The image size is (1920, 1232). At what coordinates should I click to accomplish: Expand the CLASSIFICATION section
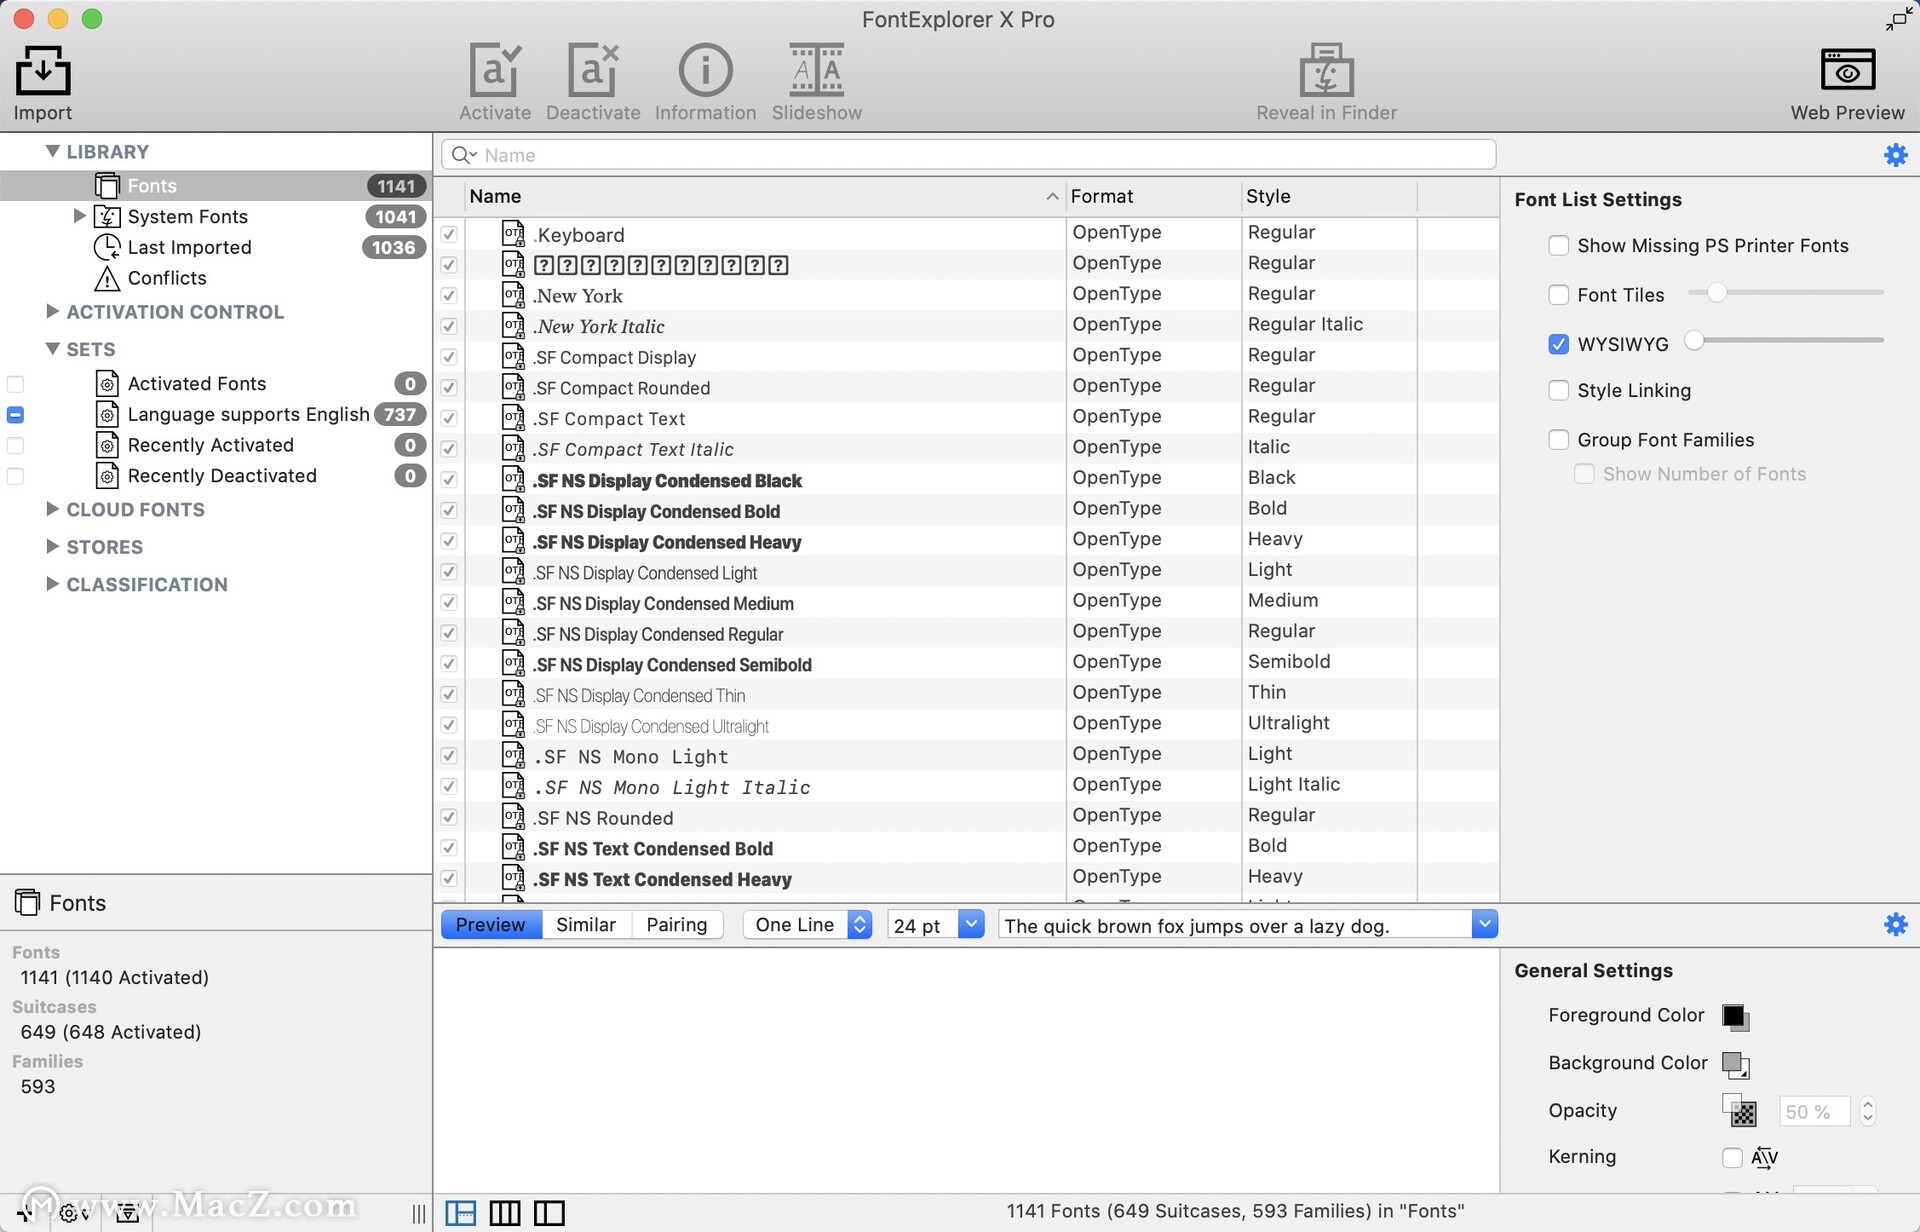(x=53, y=584)
